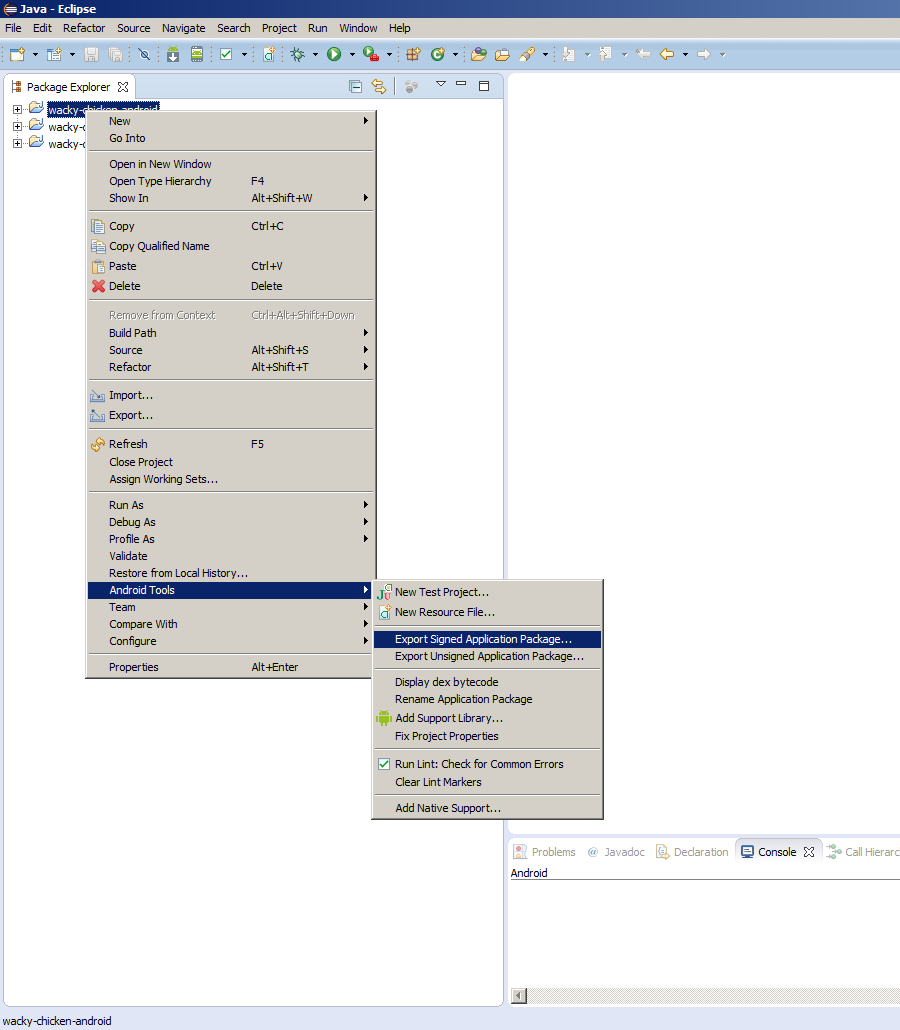900x1030 pixels.
Task: Expand the third project tree node
Action: tap(18, 143)
